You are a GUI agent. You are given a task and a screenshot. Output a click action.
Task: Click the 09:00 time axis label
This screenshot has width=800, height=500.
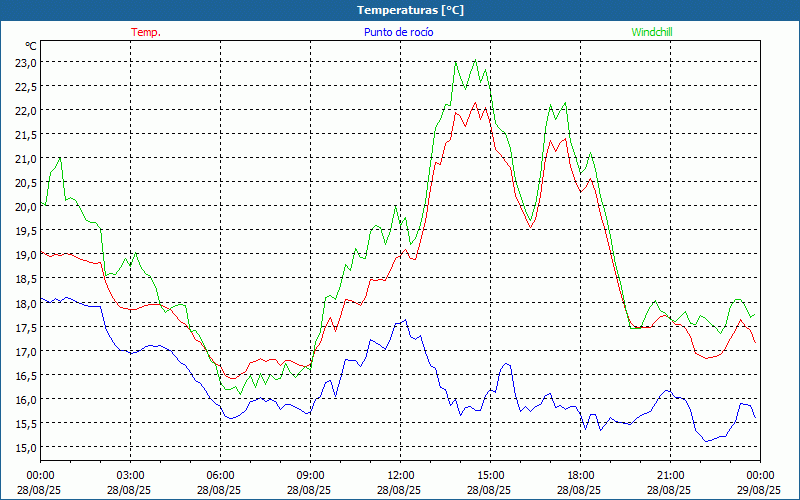311,476
